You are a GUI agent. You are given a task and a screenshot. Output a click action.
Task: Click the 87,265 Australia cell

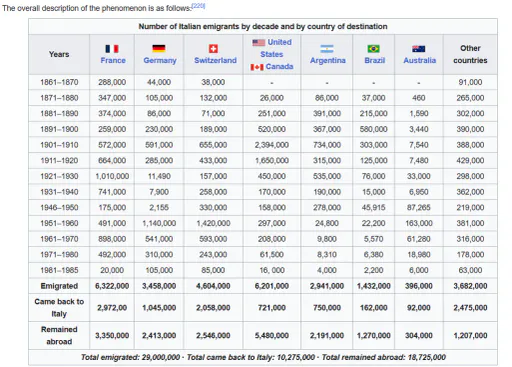pyautogui.click(x=419, y=207)
